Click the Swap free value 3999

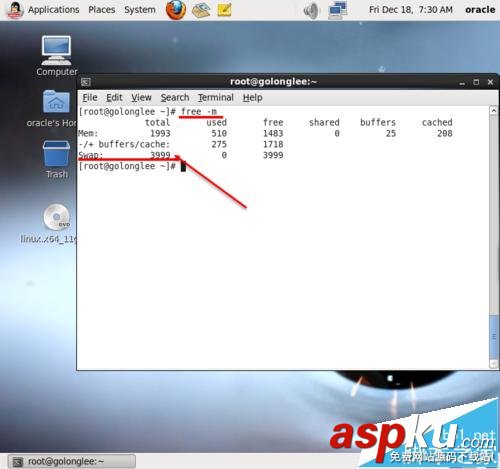pyautogui.click(x=273, y=155)
